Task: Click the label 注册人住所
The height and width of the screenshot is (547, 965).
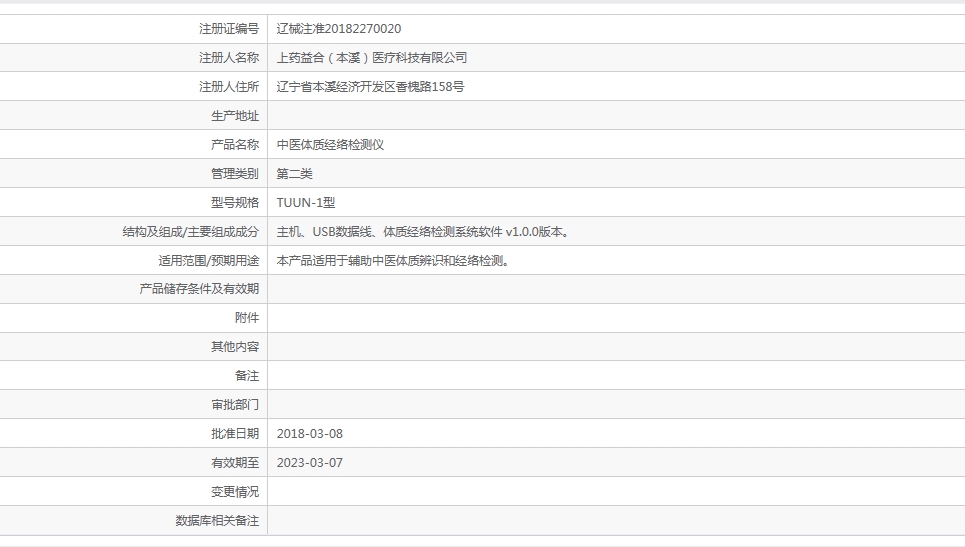Action: pyautogui.click(x=229, y=87)
